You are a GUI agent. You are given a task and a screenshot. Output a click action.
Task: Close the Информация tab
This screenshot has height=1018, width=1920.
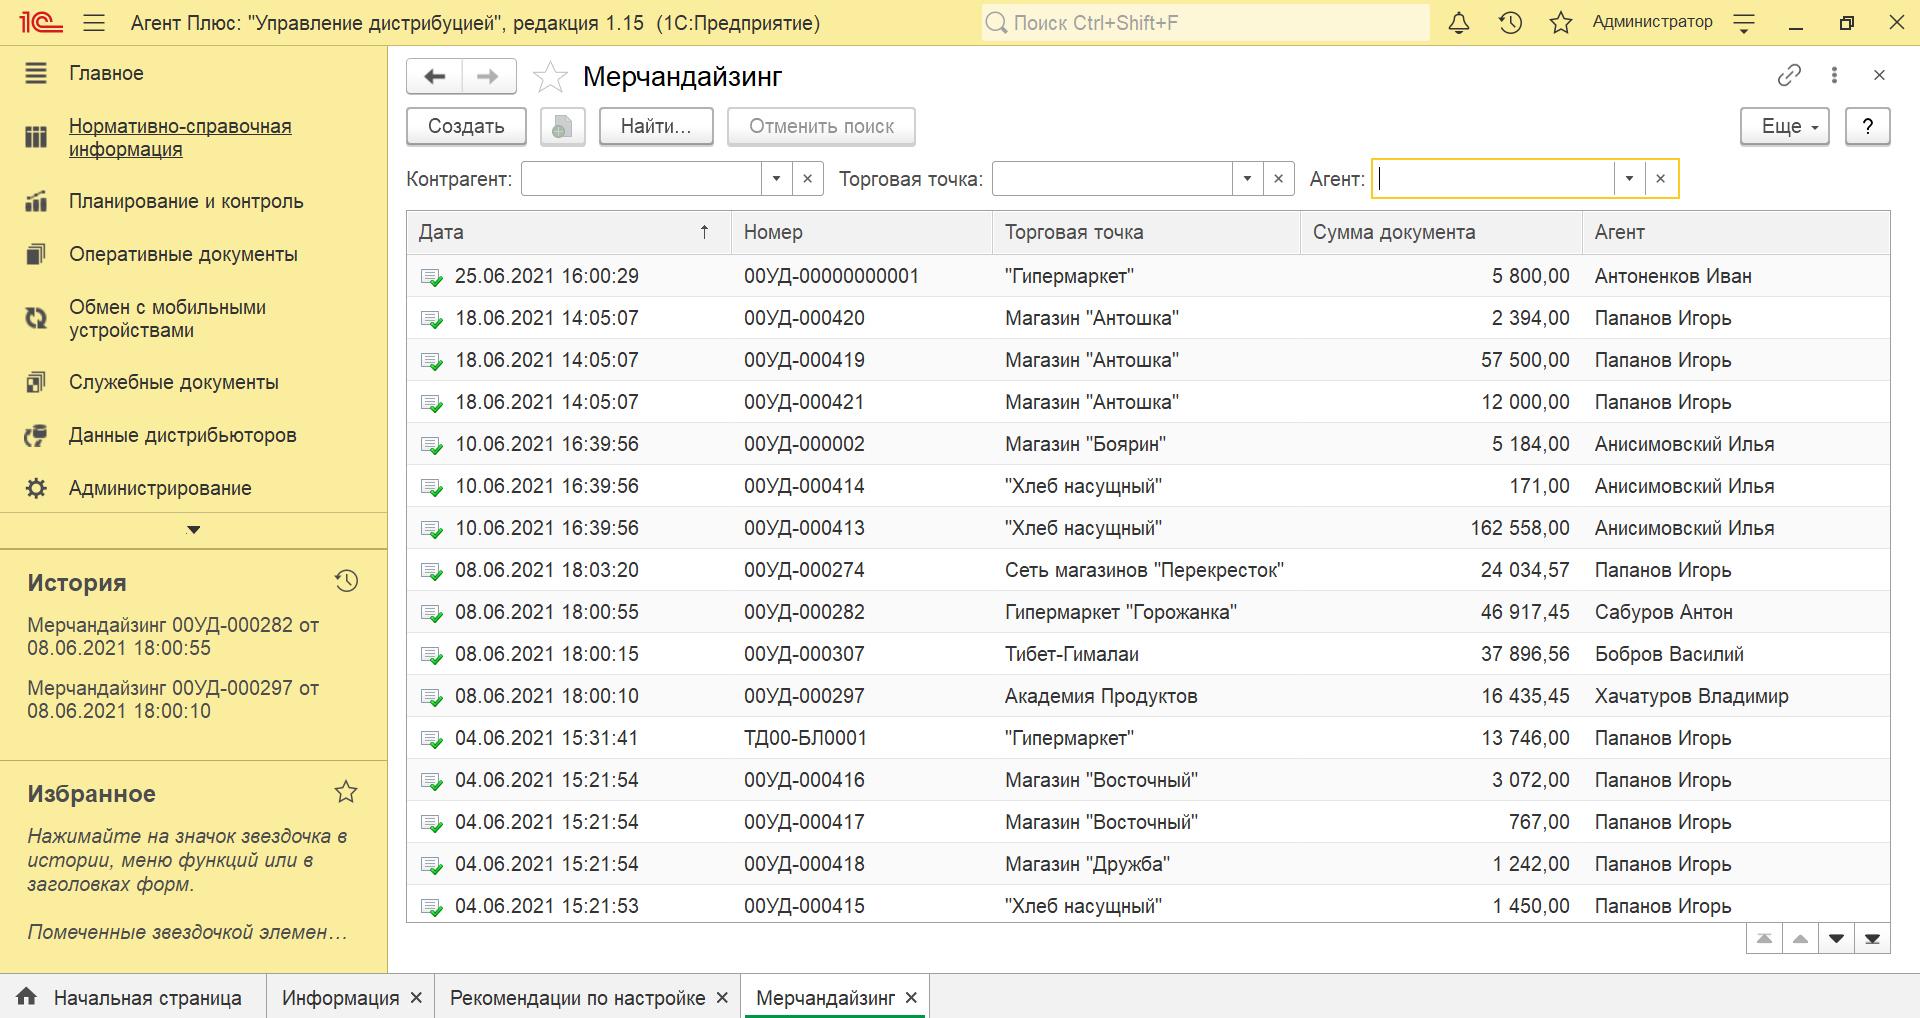point(416,998)
